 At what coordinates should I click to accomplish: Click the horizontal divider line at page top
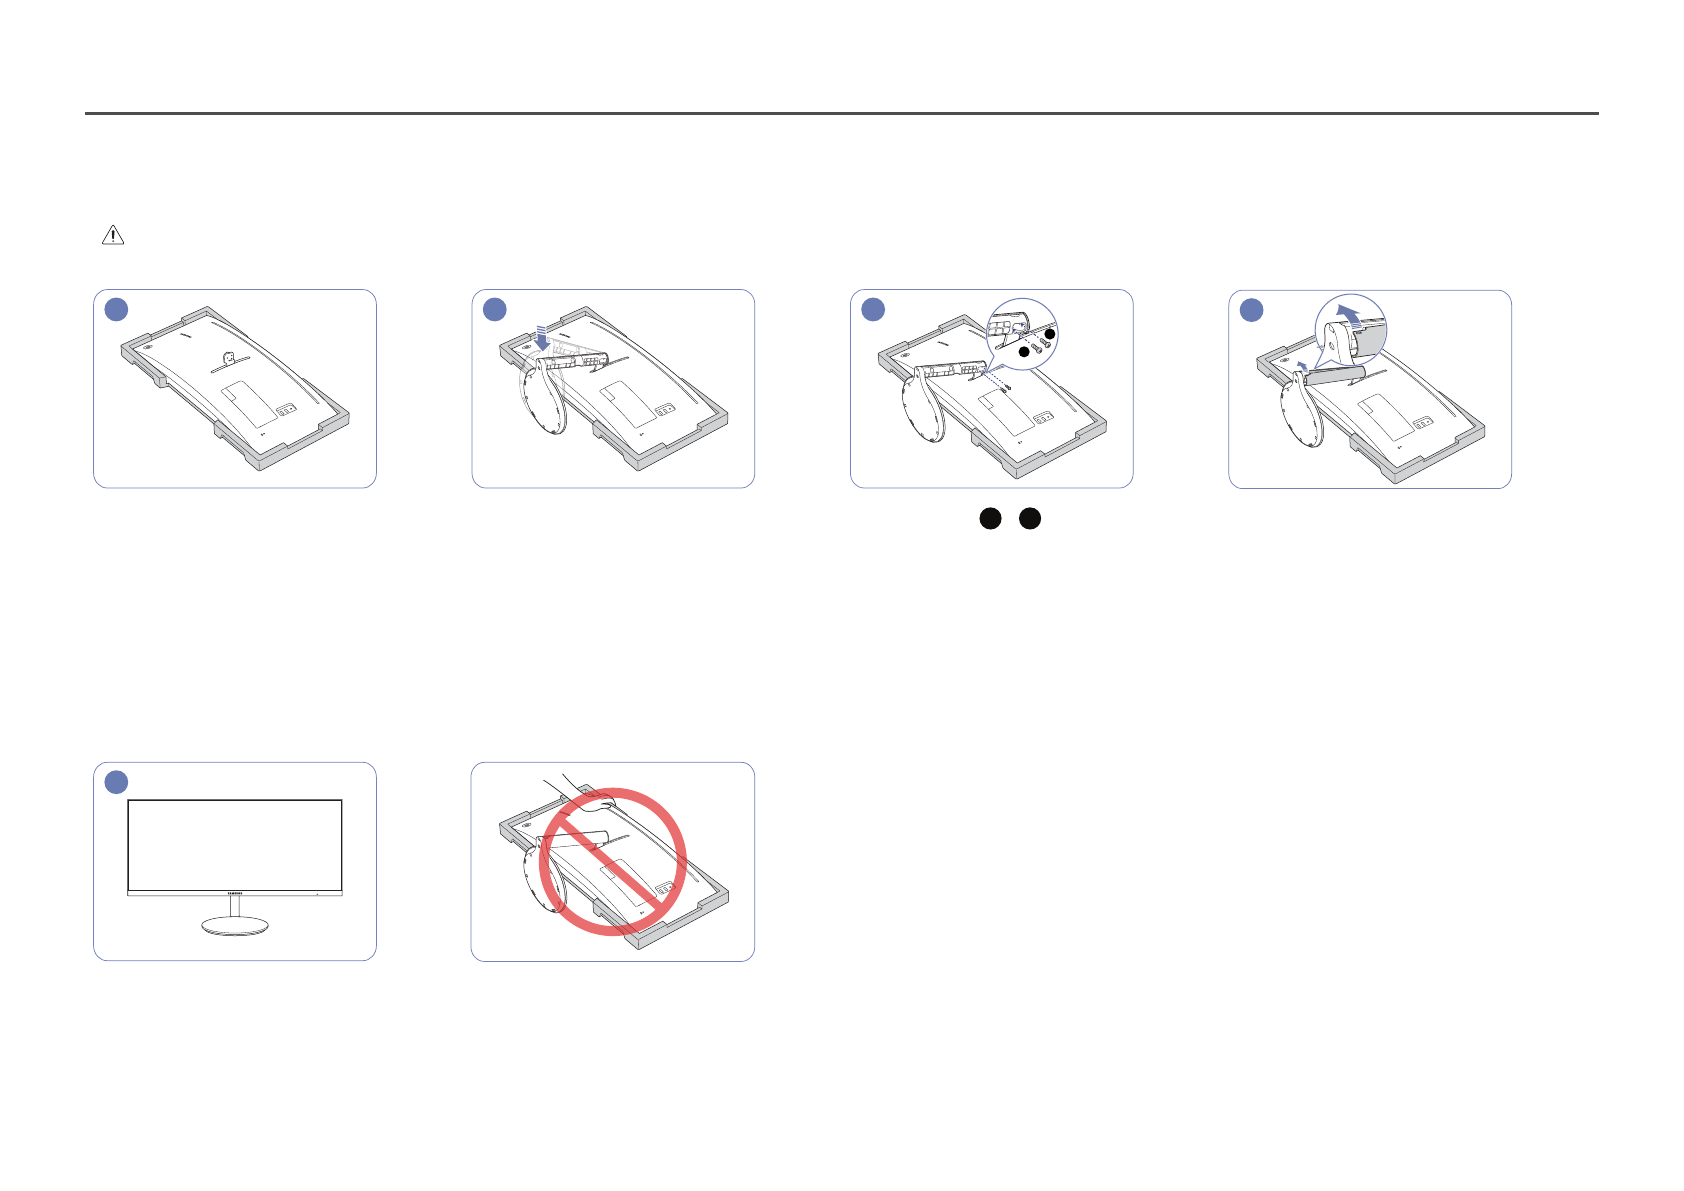842,114
